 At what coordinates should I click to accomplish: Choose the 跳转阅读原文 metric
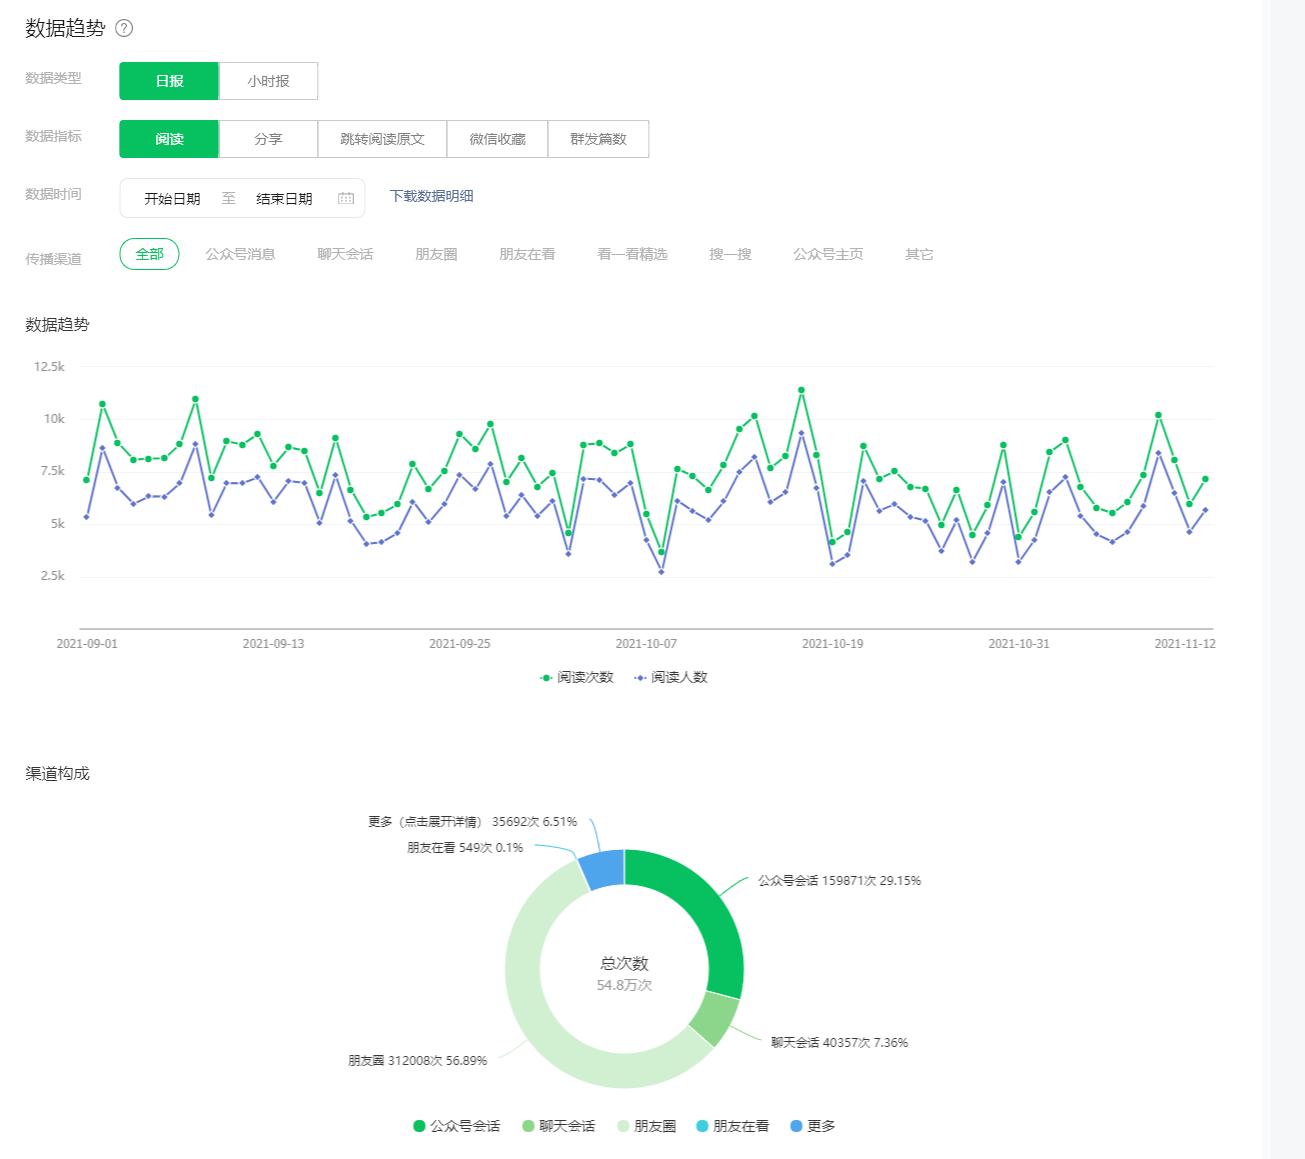point(382,139)
